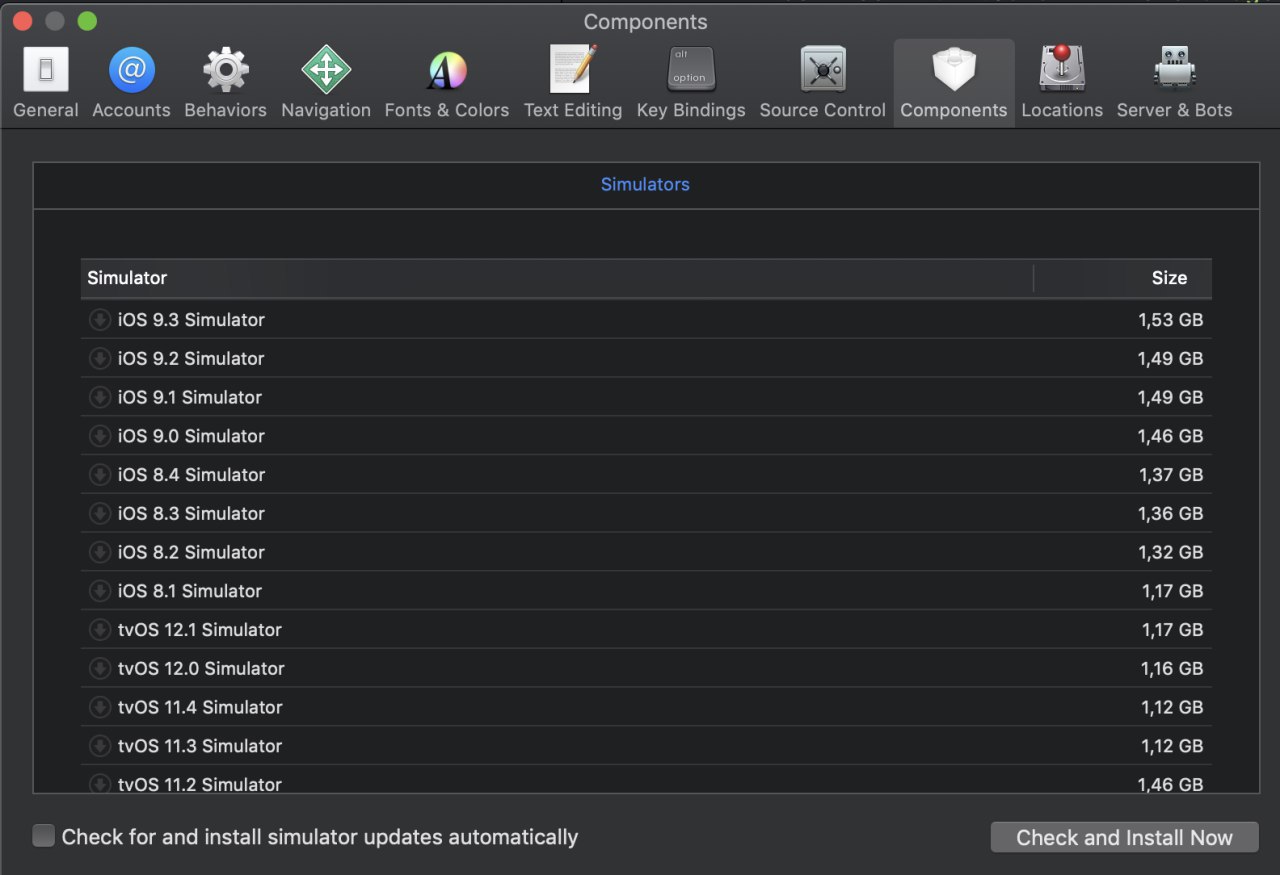Download the tvOS 11.3 Simulator
Screen dimensions: 1280x875
click(x=99, y=746)
